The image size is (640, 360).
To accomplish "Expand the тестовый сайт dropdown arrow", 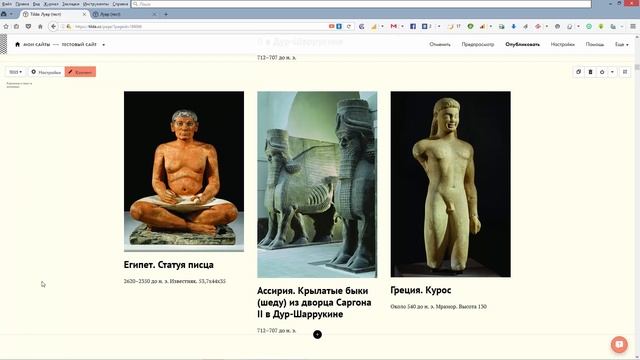I will 104,44.
